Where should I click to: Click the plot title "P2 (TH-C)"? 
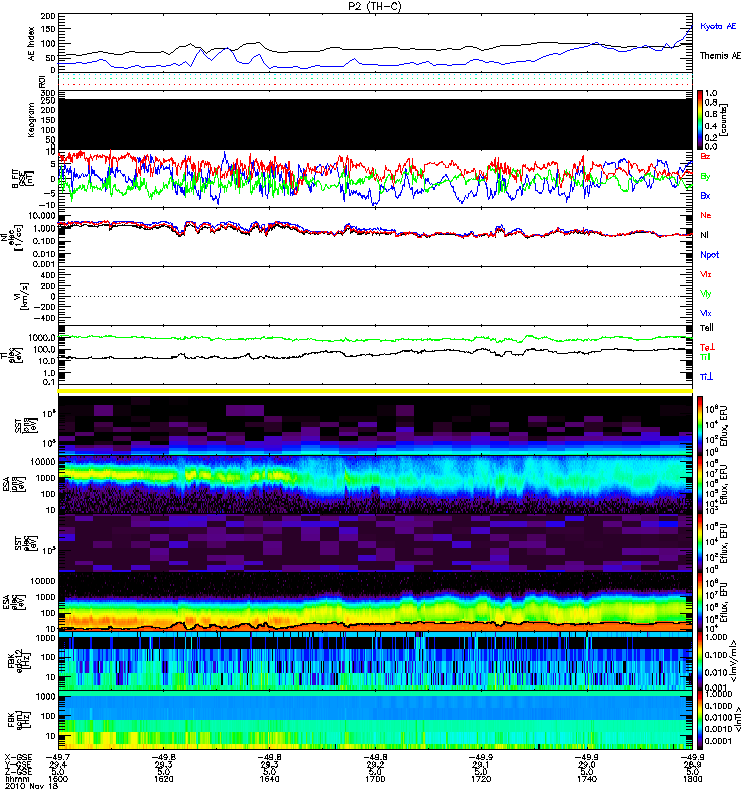(375, 6)
